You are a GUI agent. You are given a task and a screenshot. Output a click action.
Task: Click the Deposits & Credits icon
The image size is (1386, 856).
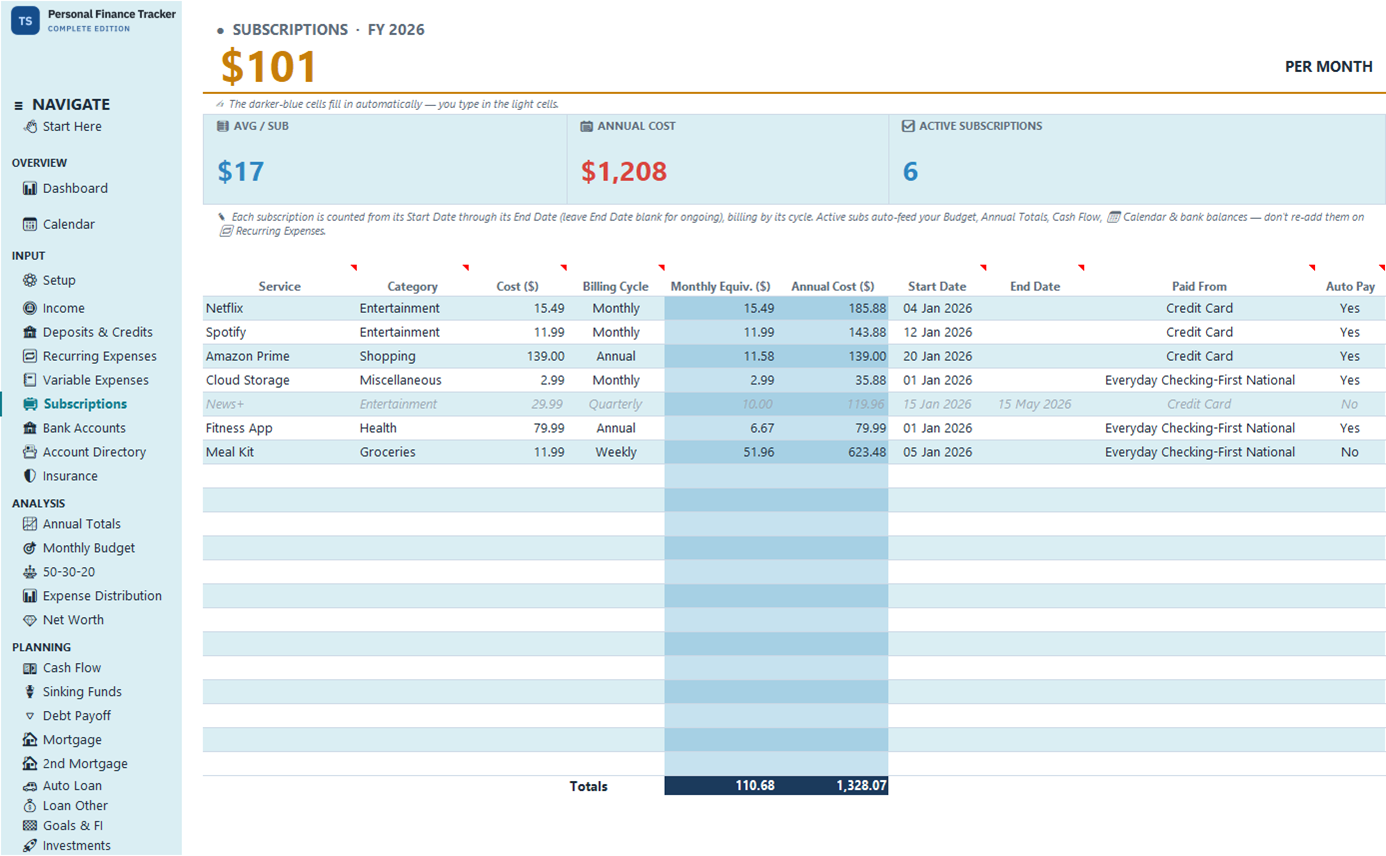pos(30,333)
